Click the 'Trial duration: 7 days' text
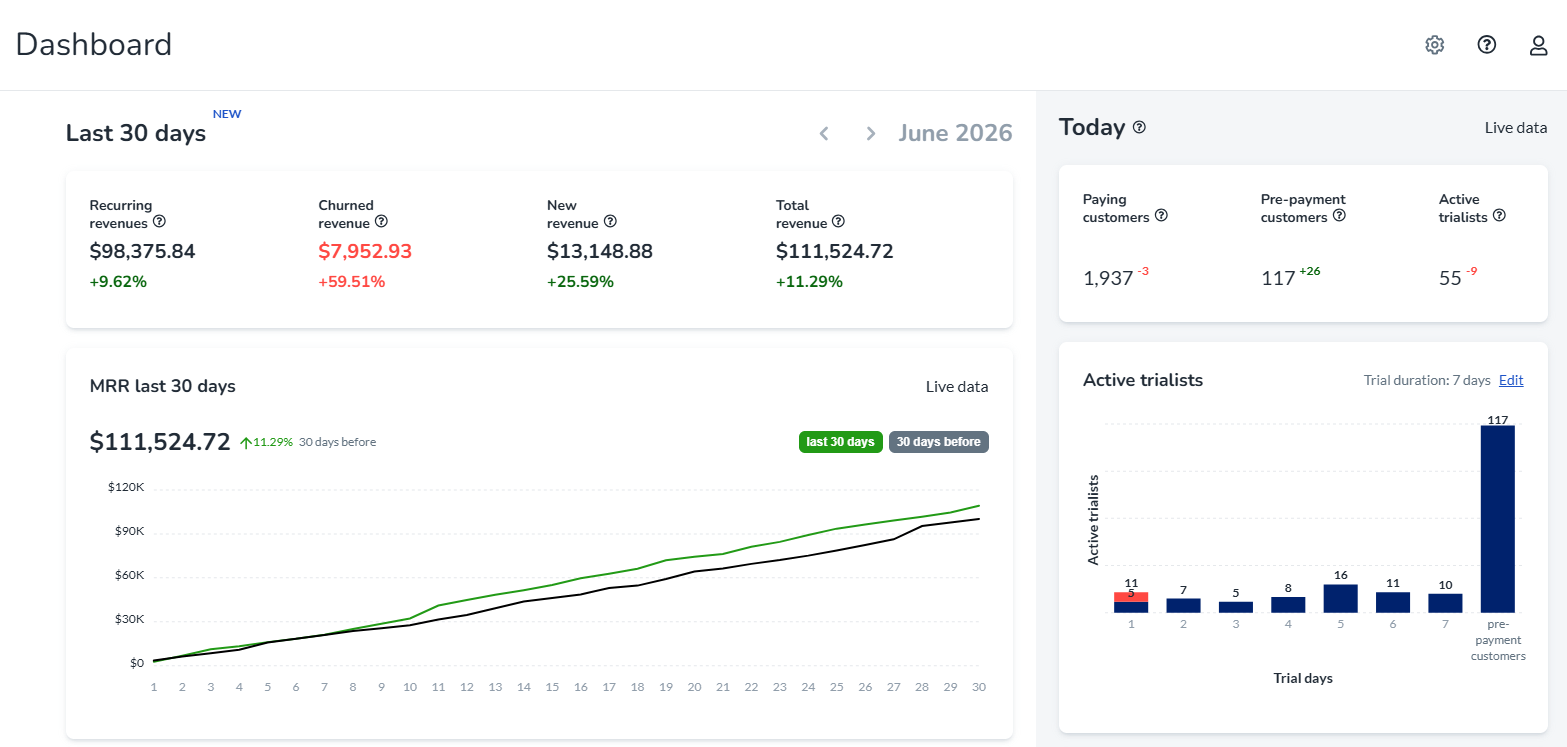The width and height of the screenshot is (1567, 747). point(1427,380)
